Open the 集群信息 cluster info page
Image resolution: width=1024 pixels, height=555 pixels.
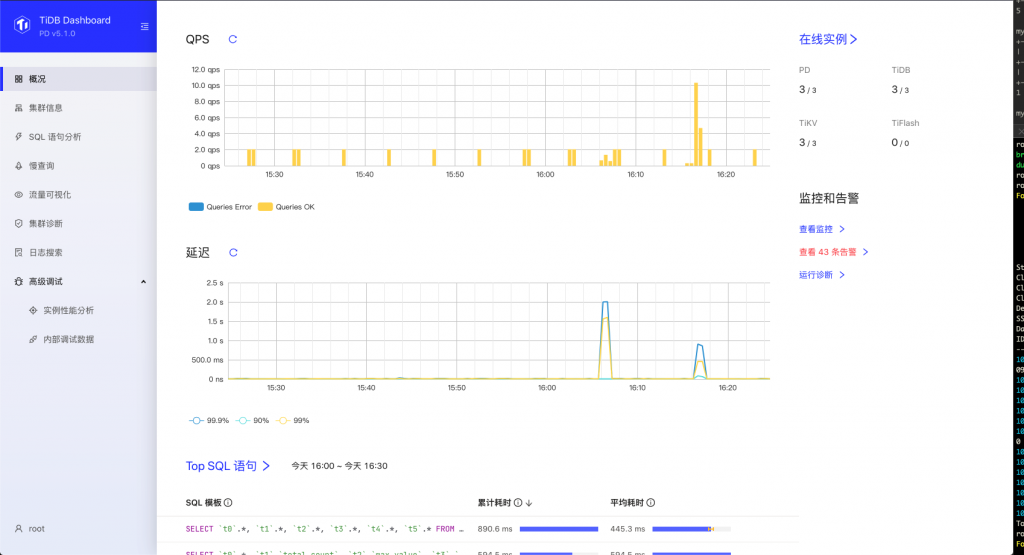[78, 108]
